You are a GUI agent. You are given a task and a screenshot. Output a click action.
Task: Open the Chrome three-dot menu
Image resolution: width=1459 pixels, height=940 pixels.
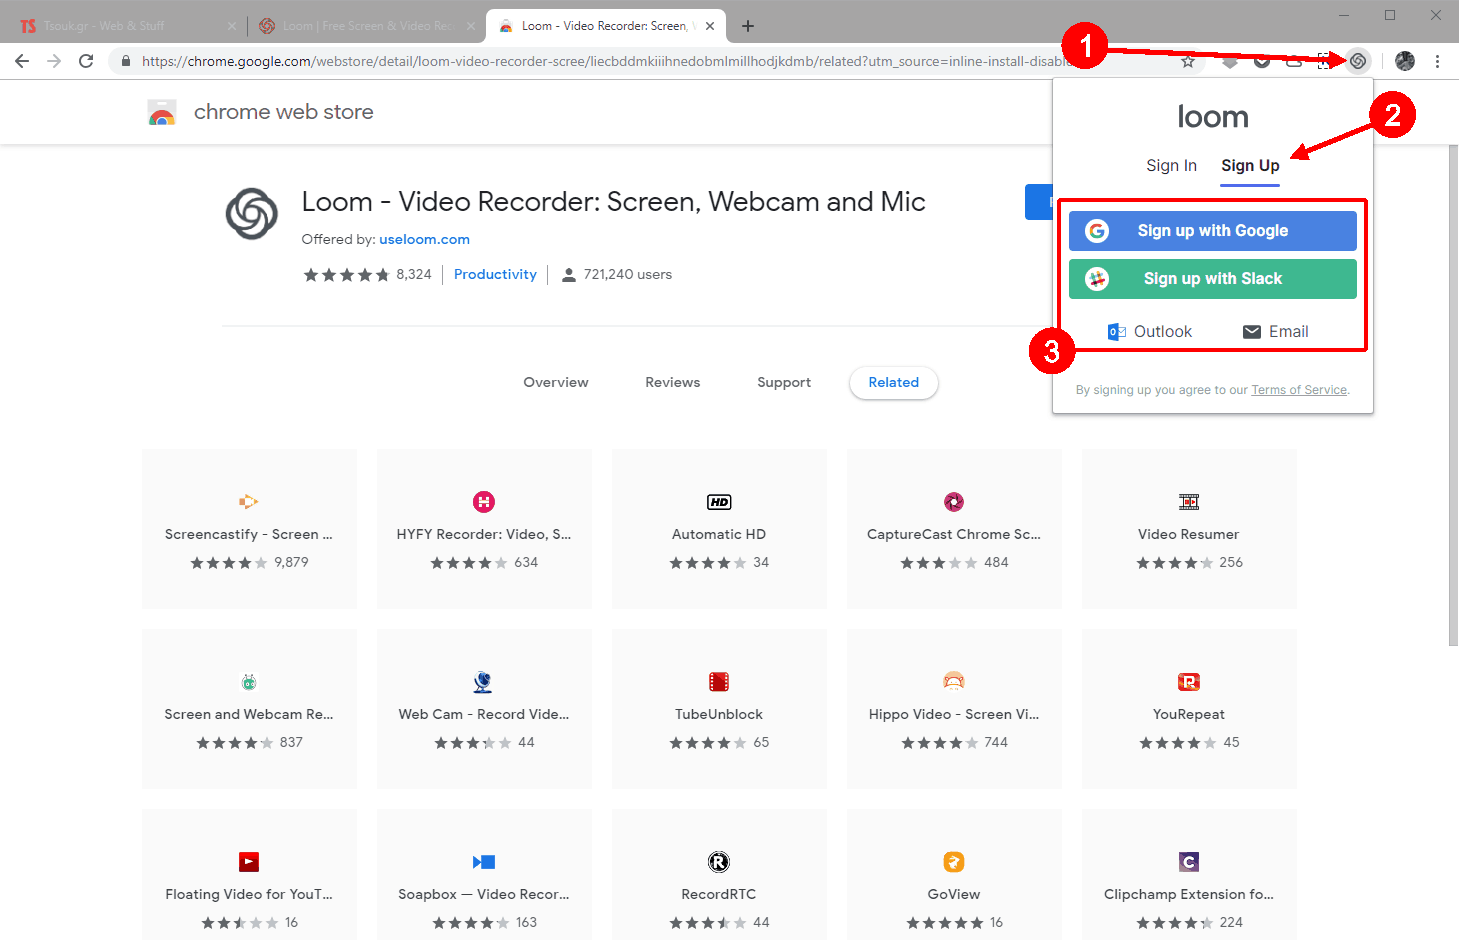tap(1437, 61)
